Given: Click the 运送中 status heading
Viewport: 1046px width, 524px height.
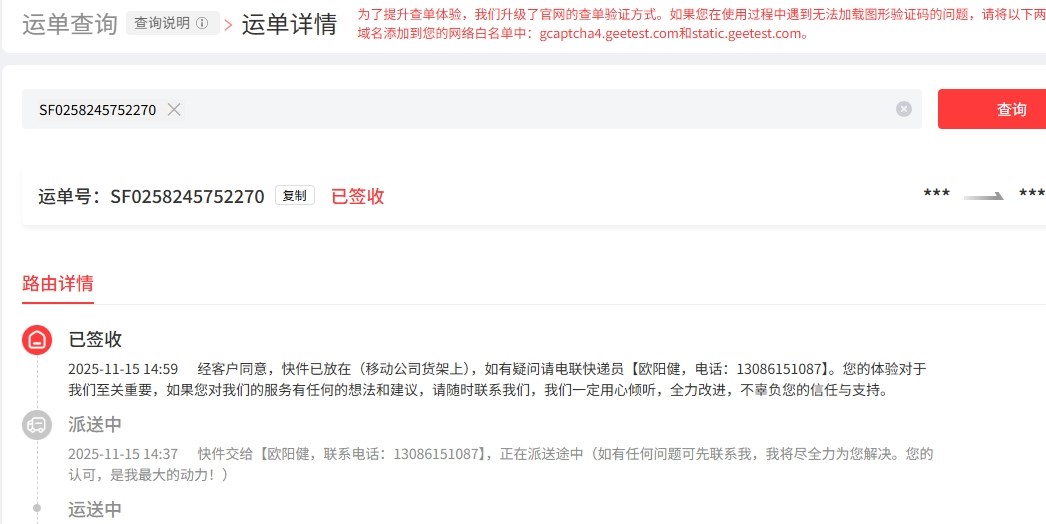Looking at the screenshot, I should [x=95, y=509].
